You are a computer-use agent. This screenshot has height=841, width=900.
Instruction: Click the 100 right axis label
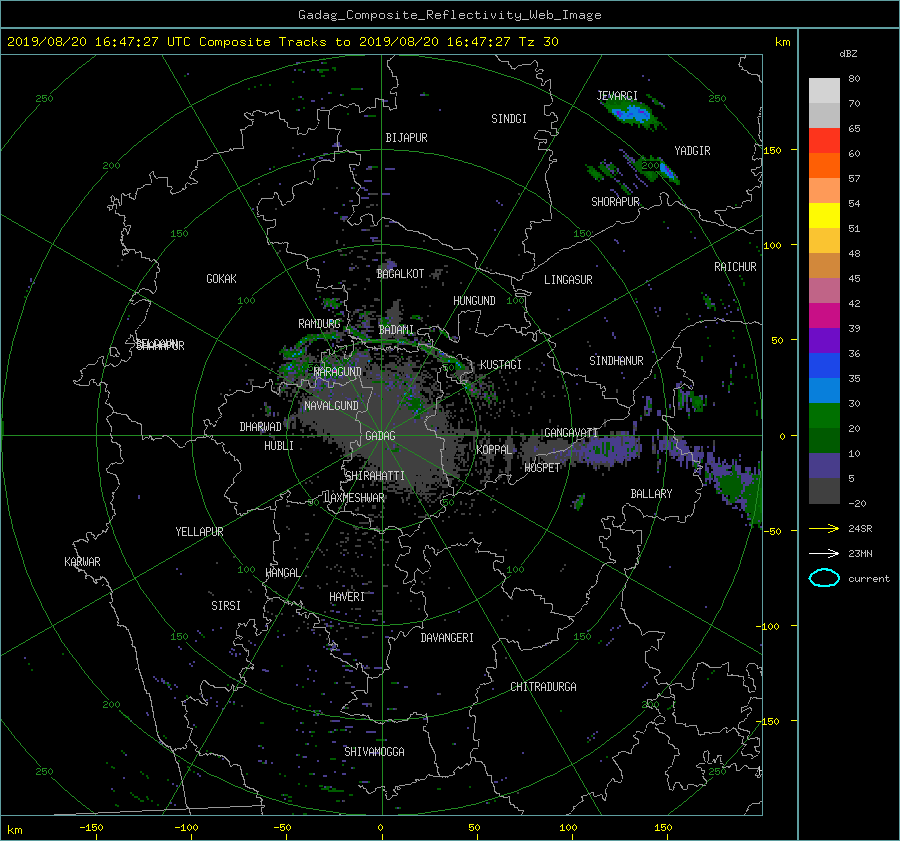click(772, 246)
